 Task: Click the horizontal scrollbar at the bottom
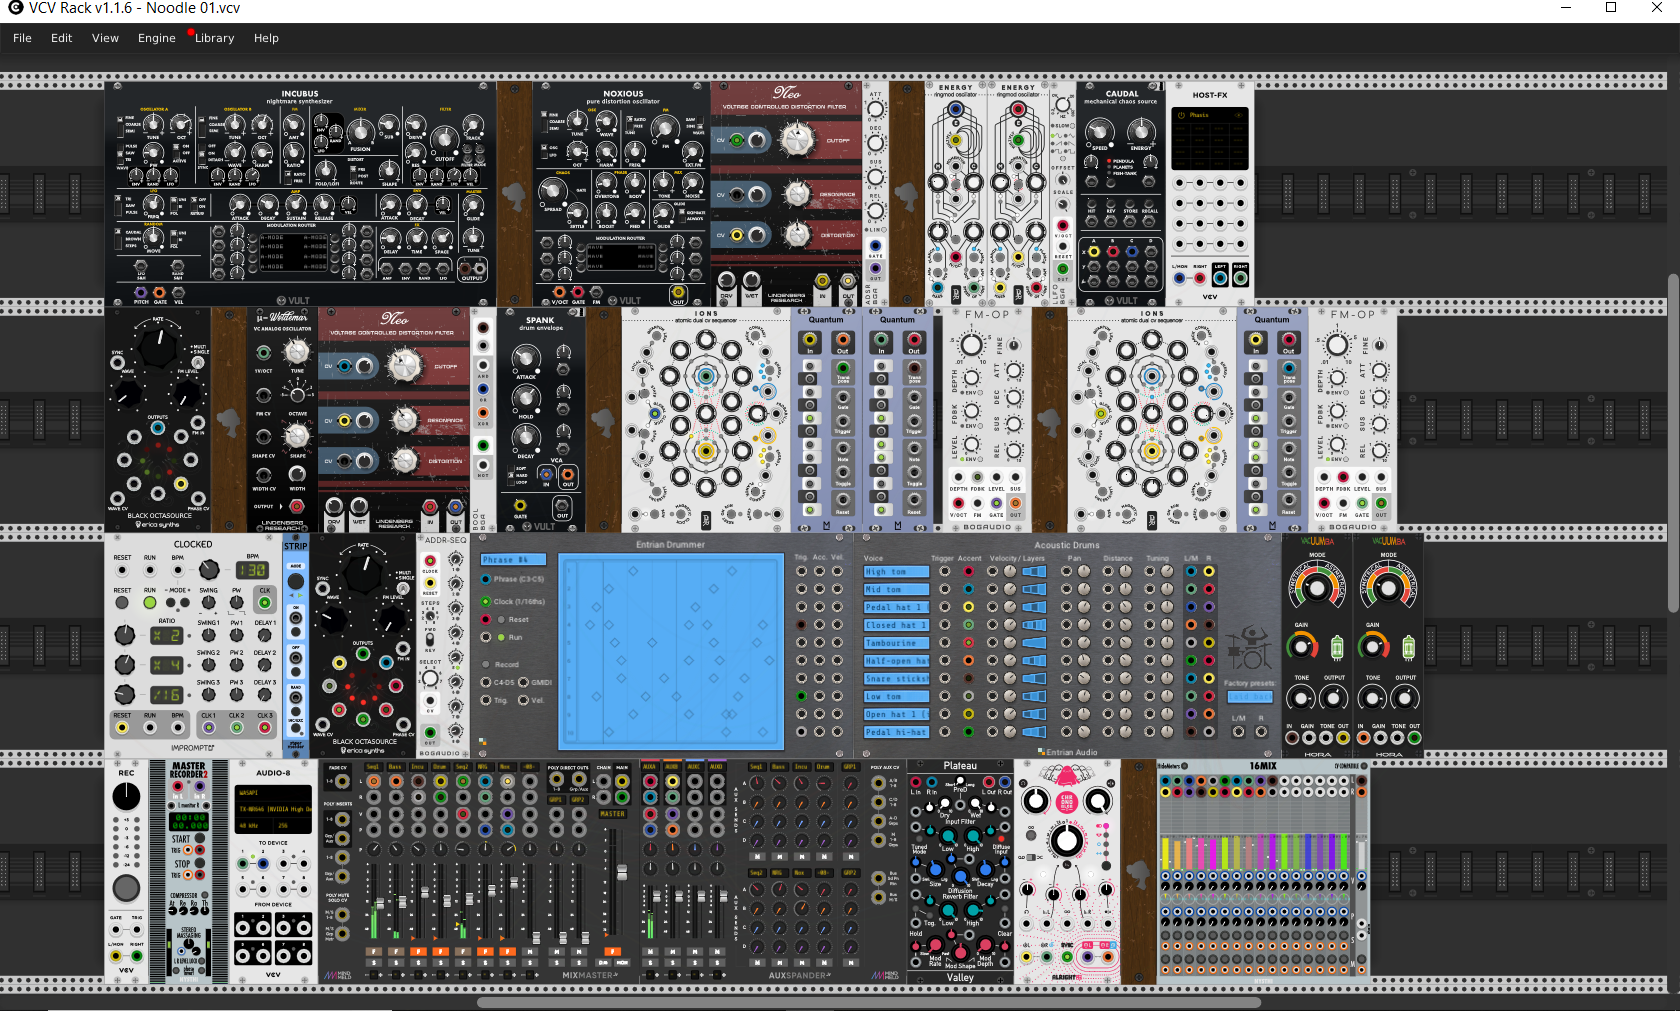[868, 1002]
